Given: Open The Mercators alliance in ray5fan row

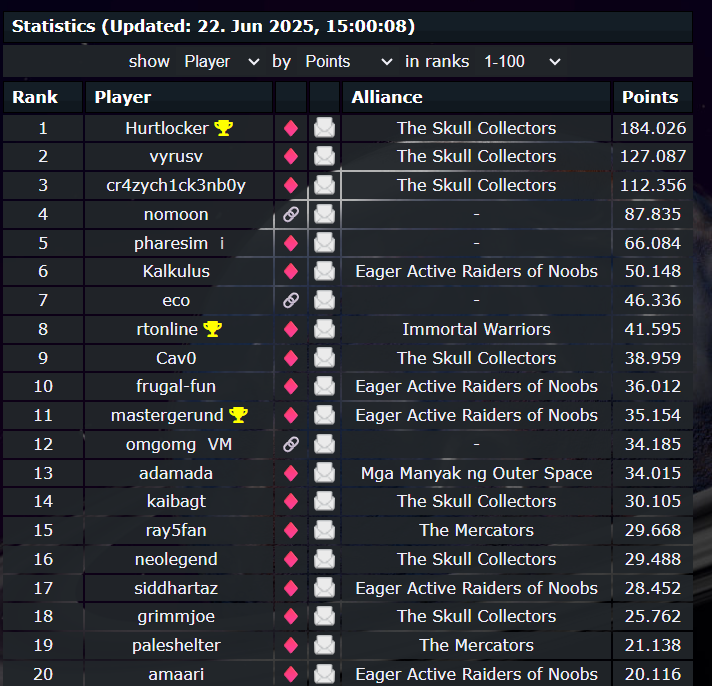Looking at the screenshot, I should (476, 530).
